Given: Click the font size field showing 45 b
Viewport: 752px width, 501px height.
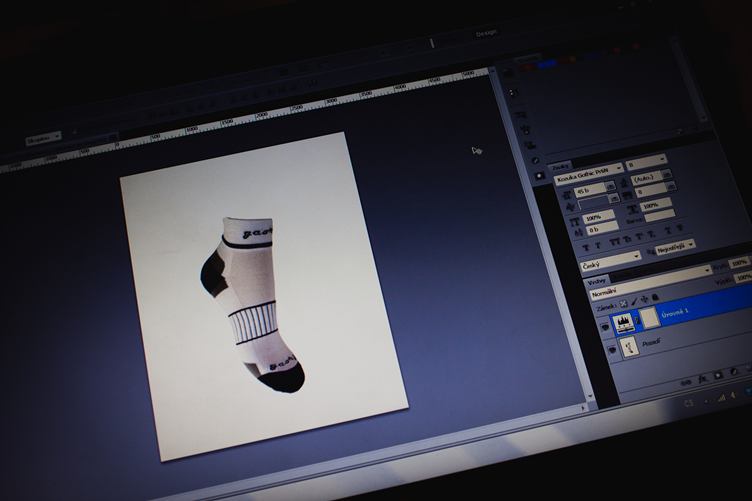Looking at the screenshot, I should pos(590,190).
